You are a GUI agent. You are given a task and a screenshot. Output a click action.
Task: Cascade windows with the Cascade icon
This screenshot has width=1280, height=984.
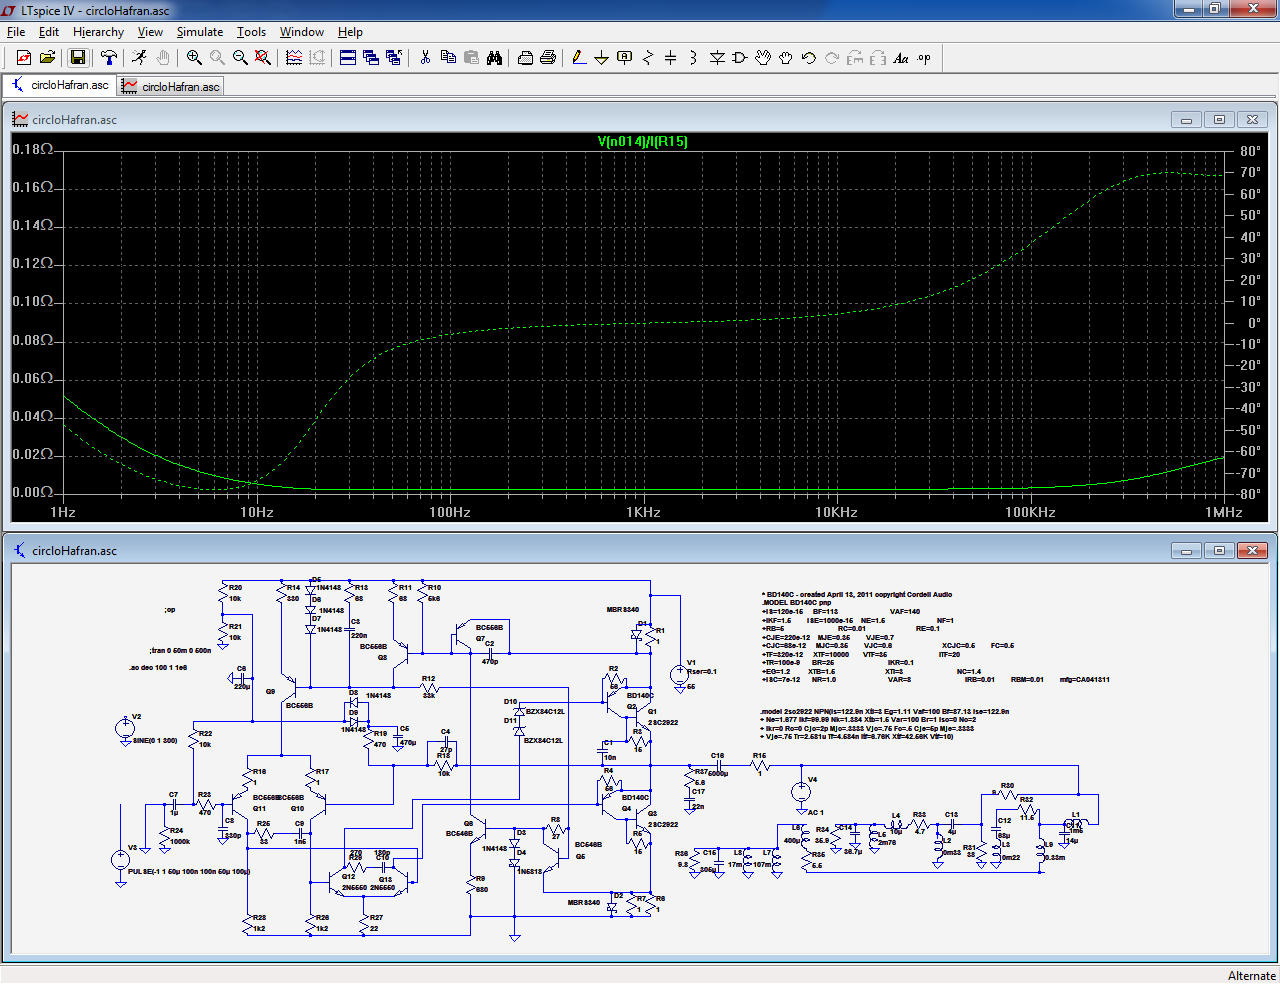371,58
